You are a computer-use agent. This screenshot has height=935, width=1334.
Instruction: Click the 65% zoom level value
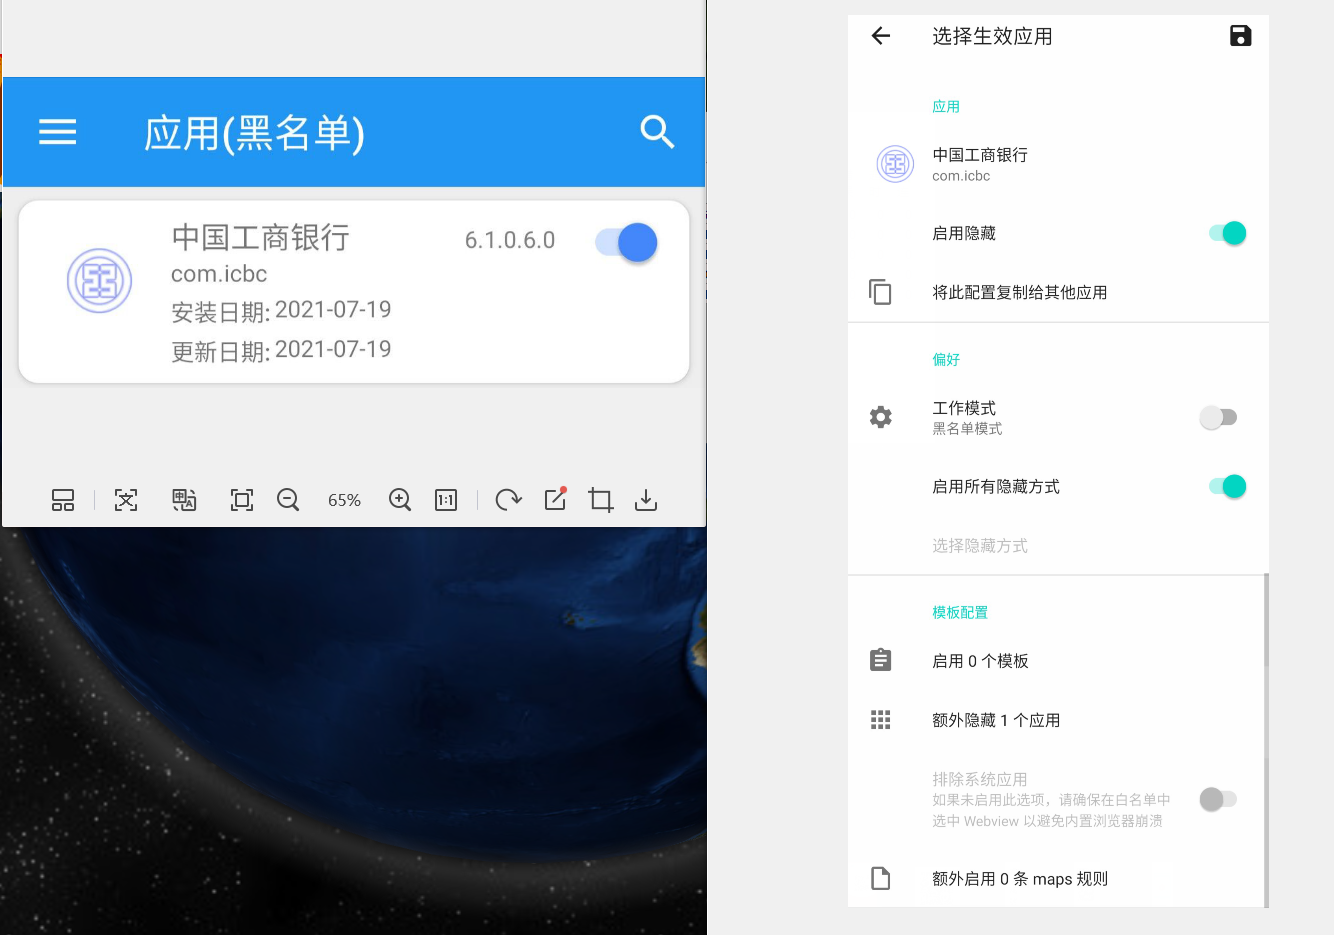(344, 500)
